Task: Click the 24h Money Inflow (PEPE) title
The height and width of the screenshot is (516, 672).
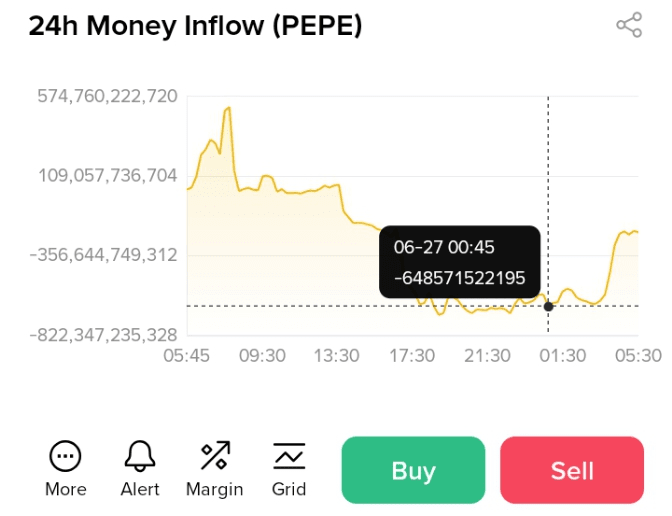Action: [x=195, y=27]
